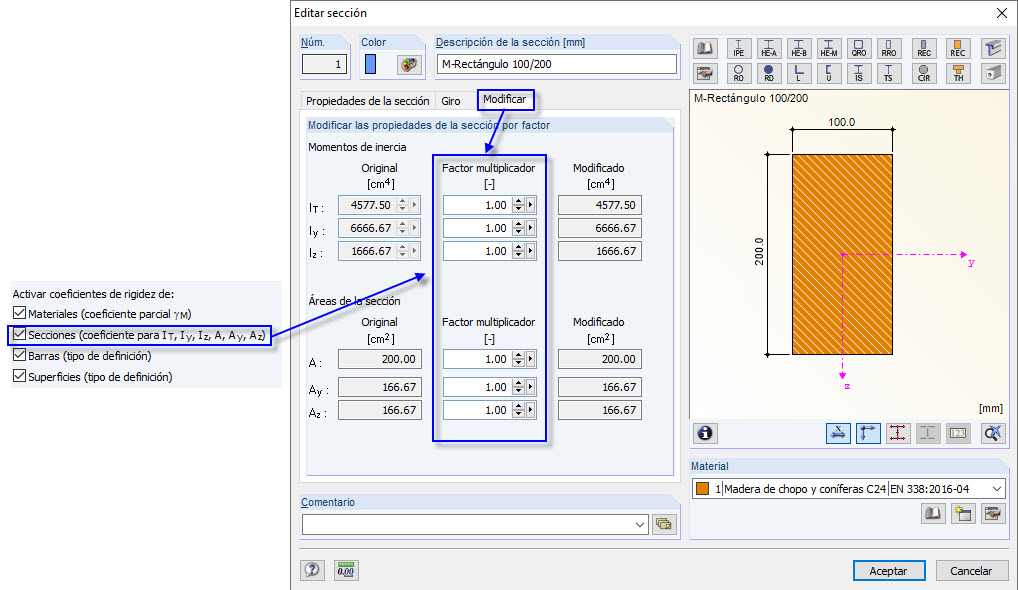Open the Modificar tab
Screen dimensions: 1018x590
tap(505, 100)
